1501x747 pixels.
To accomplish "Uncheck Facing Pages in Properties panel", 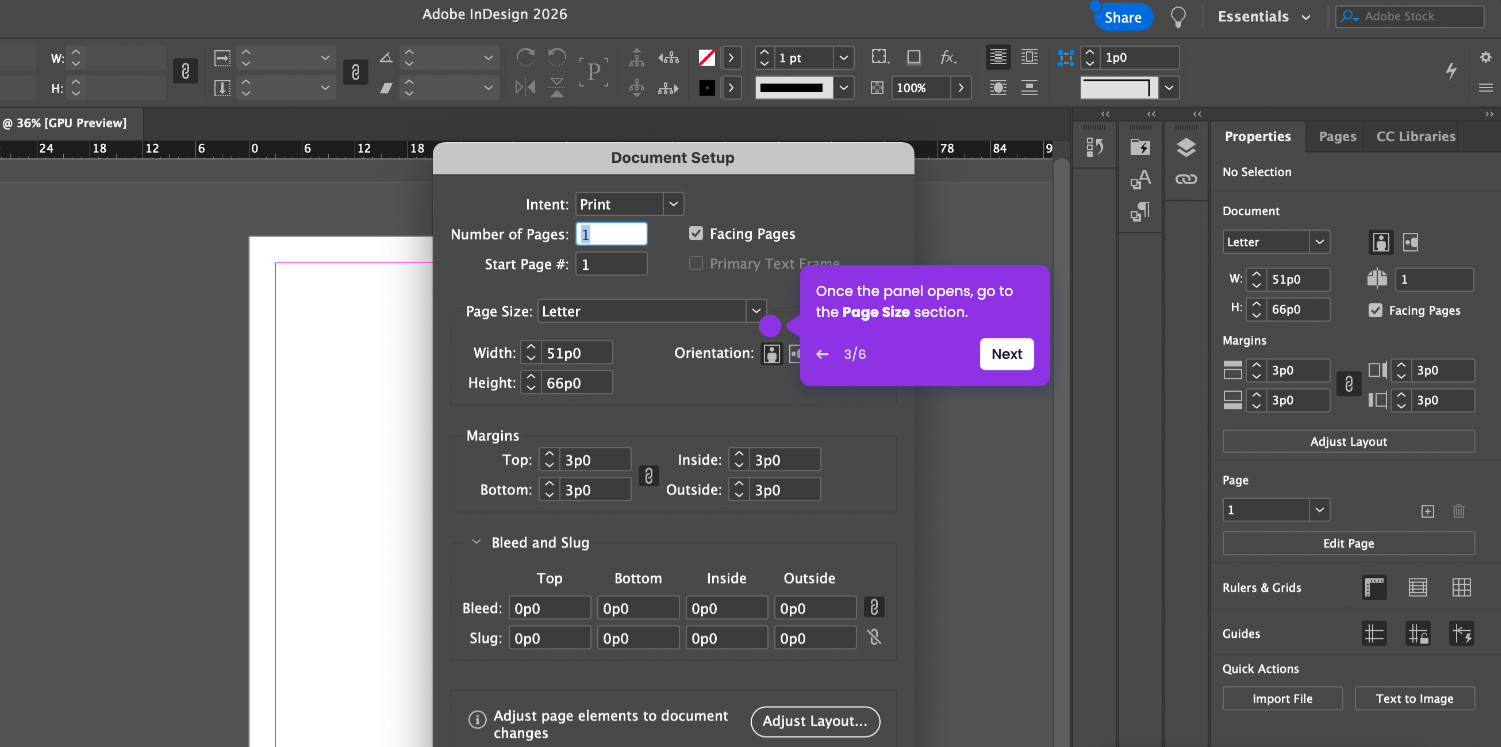I will point(1376,310).
